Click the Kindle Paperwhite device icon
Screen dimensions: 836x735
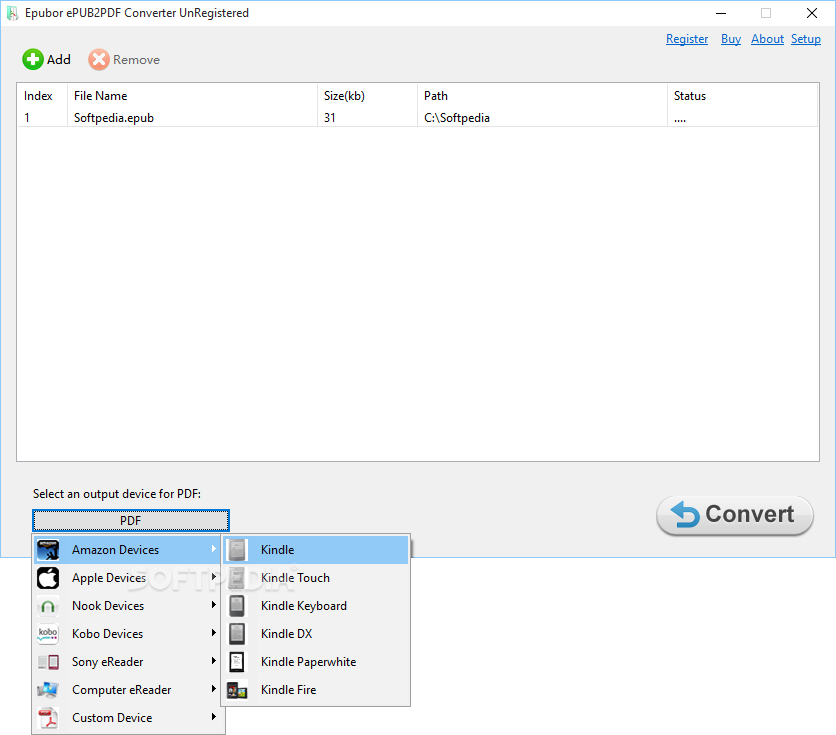pyautogui.click(x=237, y=662)
